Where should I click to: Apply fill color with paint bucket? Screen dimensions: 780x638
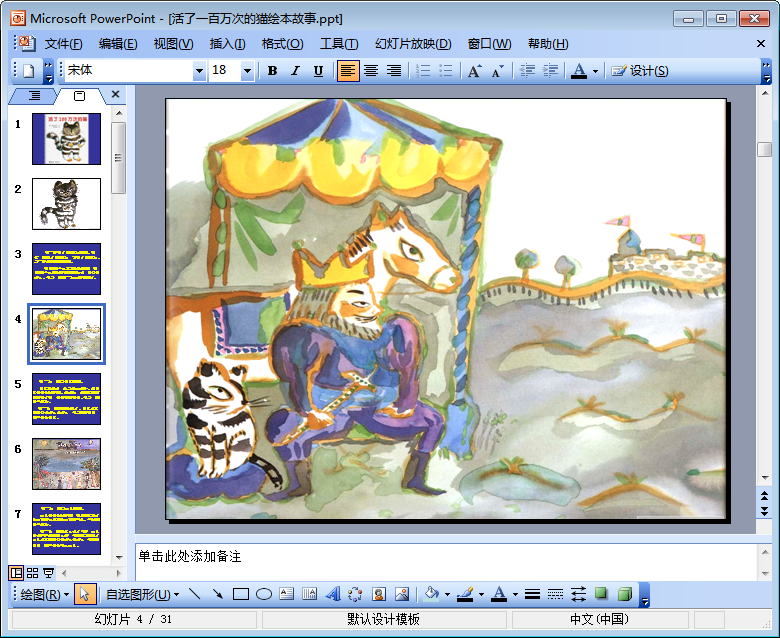click(431, 594)
